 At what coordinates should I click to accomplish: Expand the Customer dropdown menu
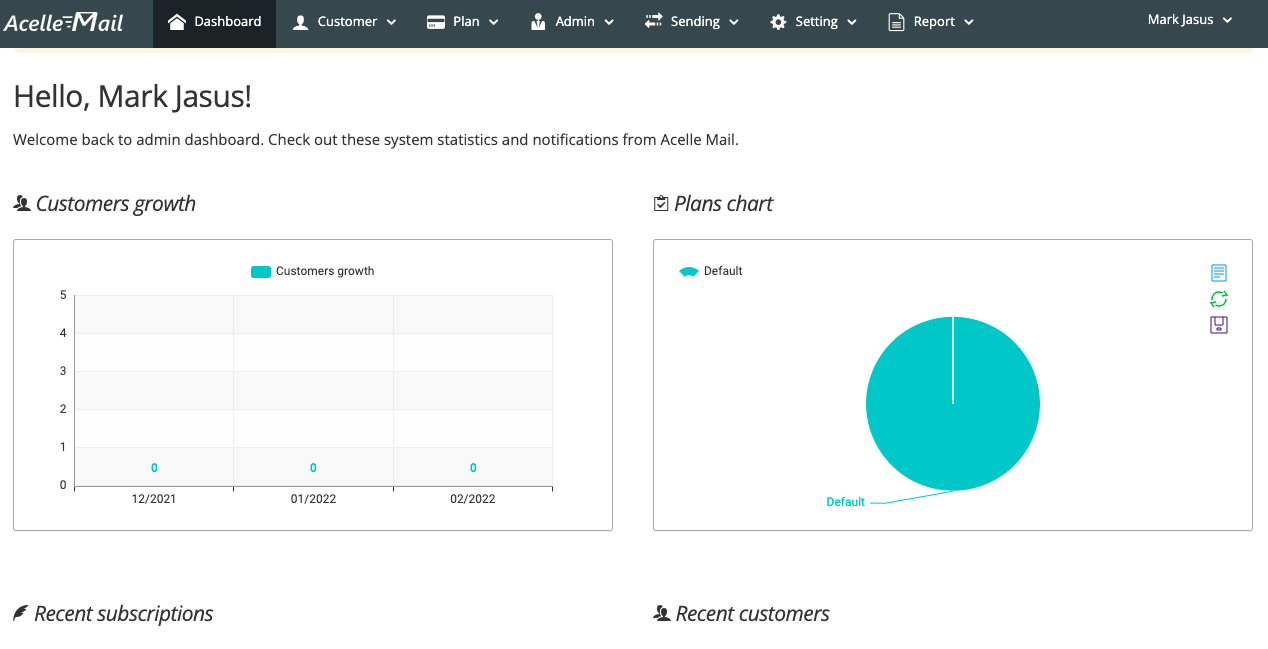pos(344,22)
